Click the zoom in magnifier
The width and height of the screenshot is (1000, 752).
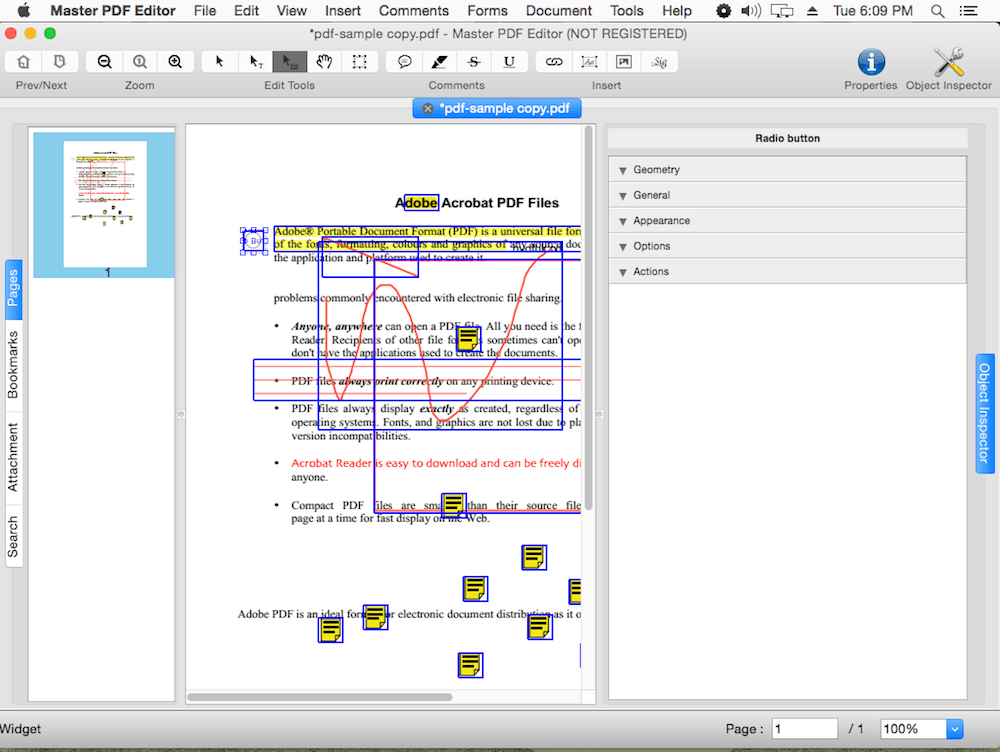click(175, 62)
